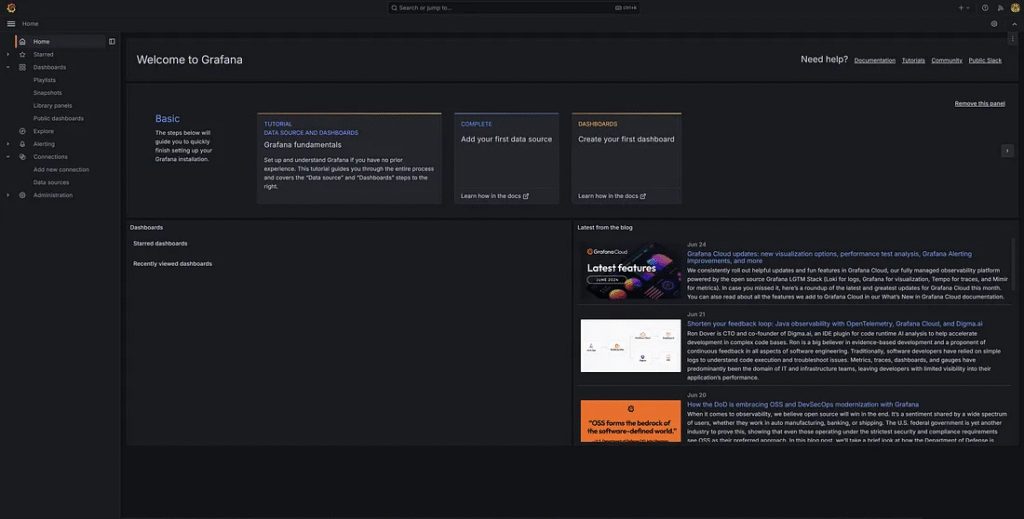
Task: Open the Grafana fundamentals tutorial card
Action: pyautogui.click(x=349, y=158)
